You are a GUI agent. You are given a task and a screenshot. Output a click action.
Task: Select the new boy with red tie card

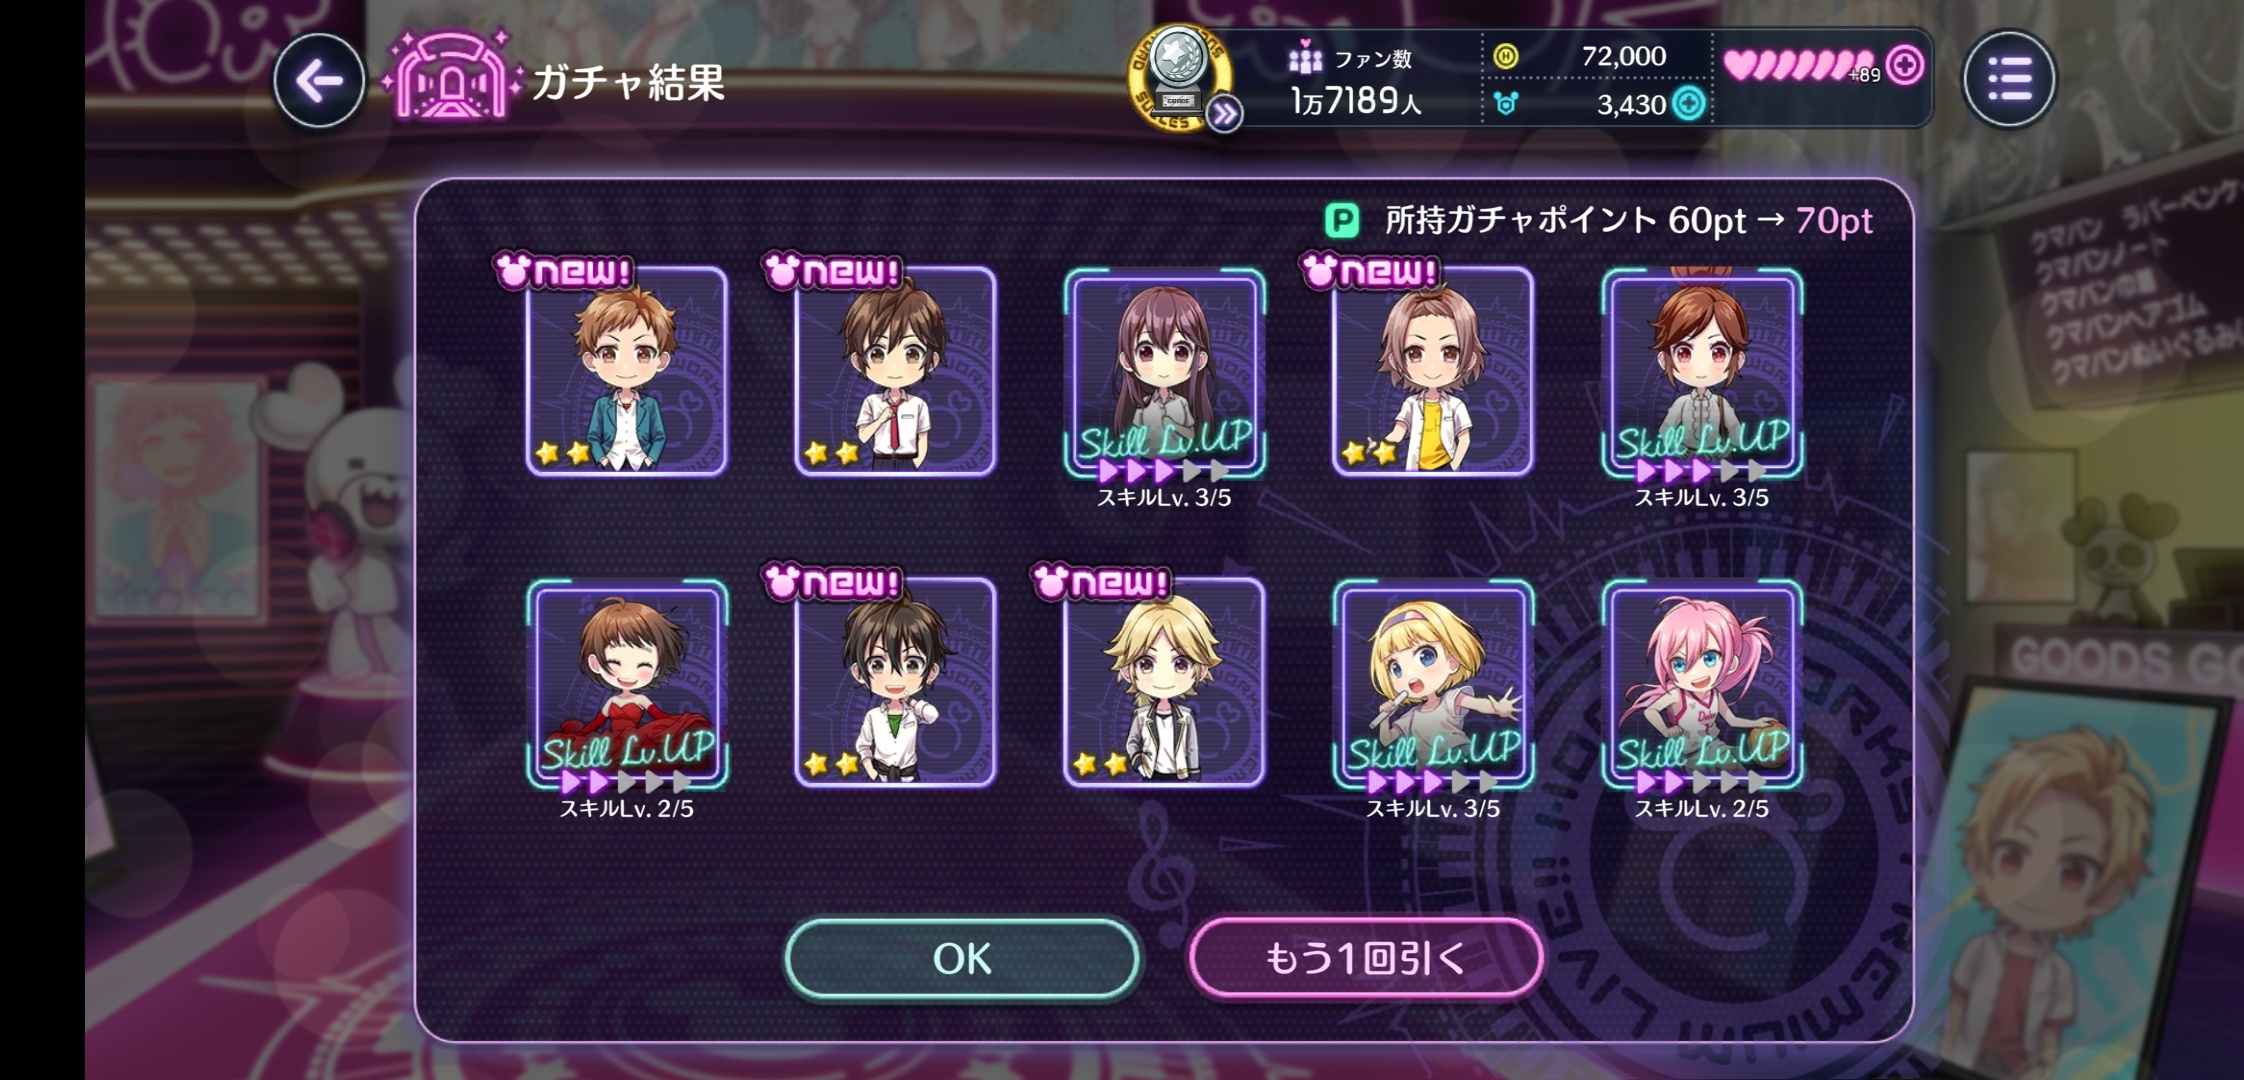(895, 371)
